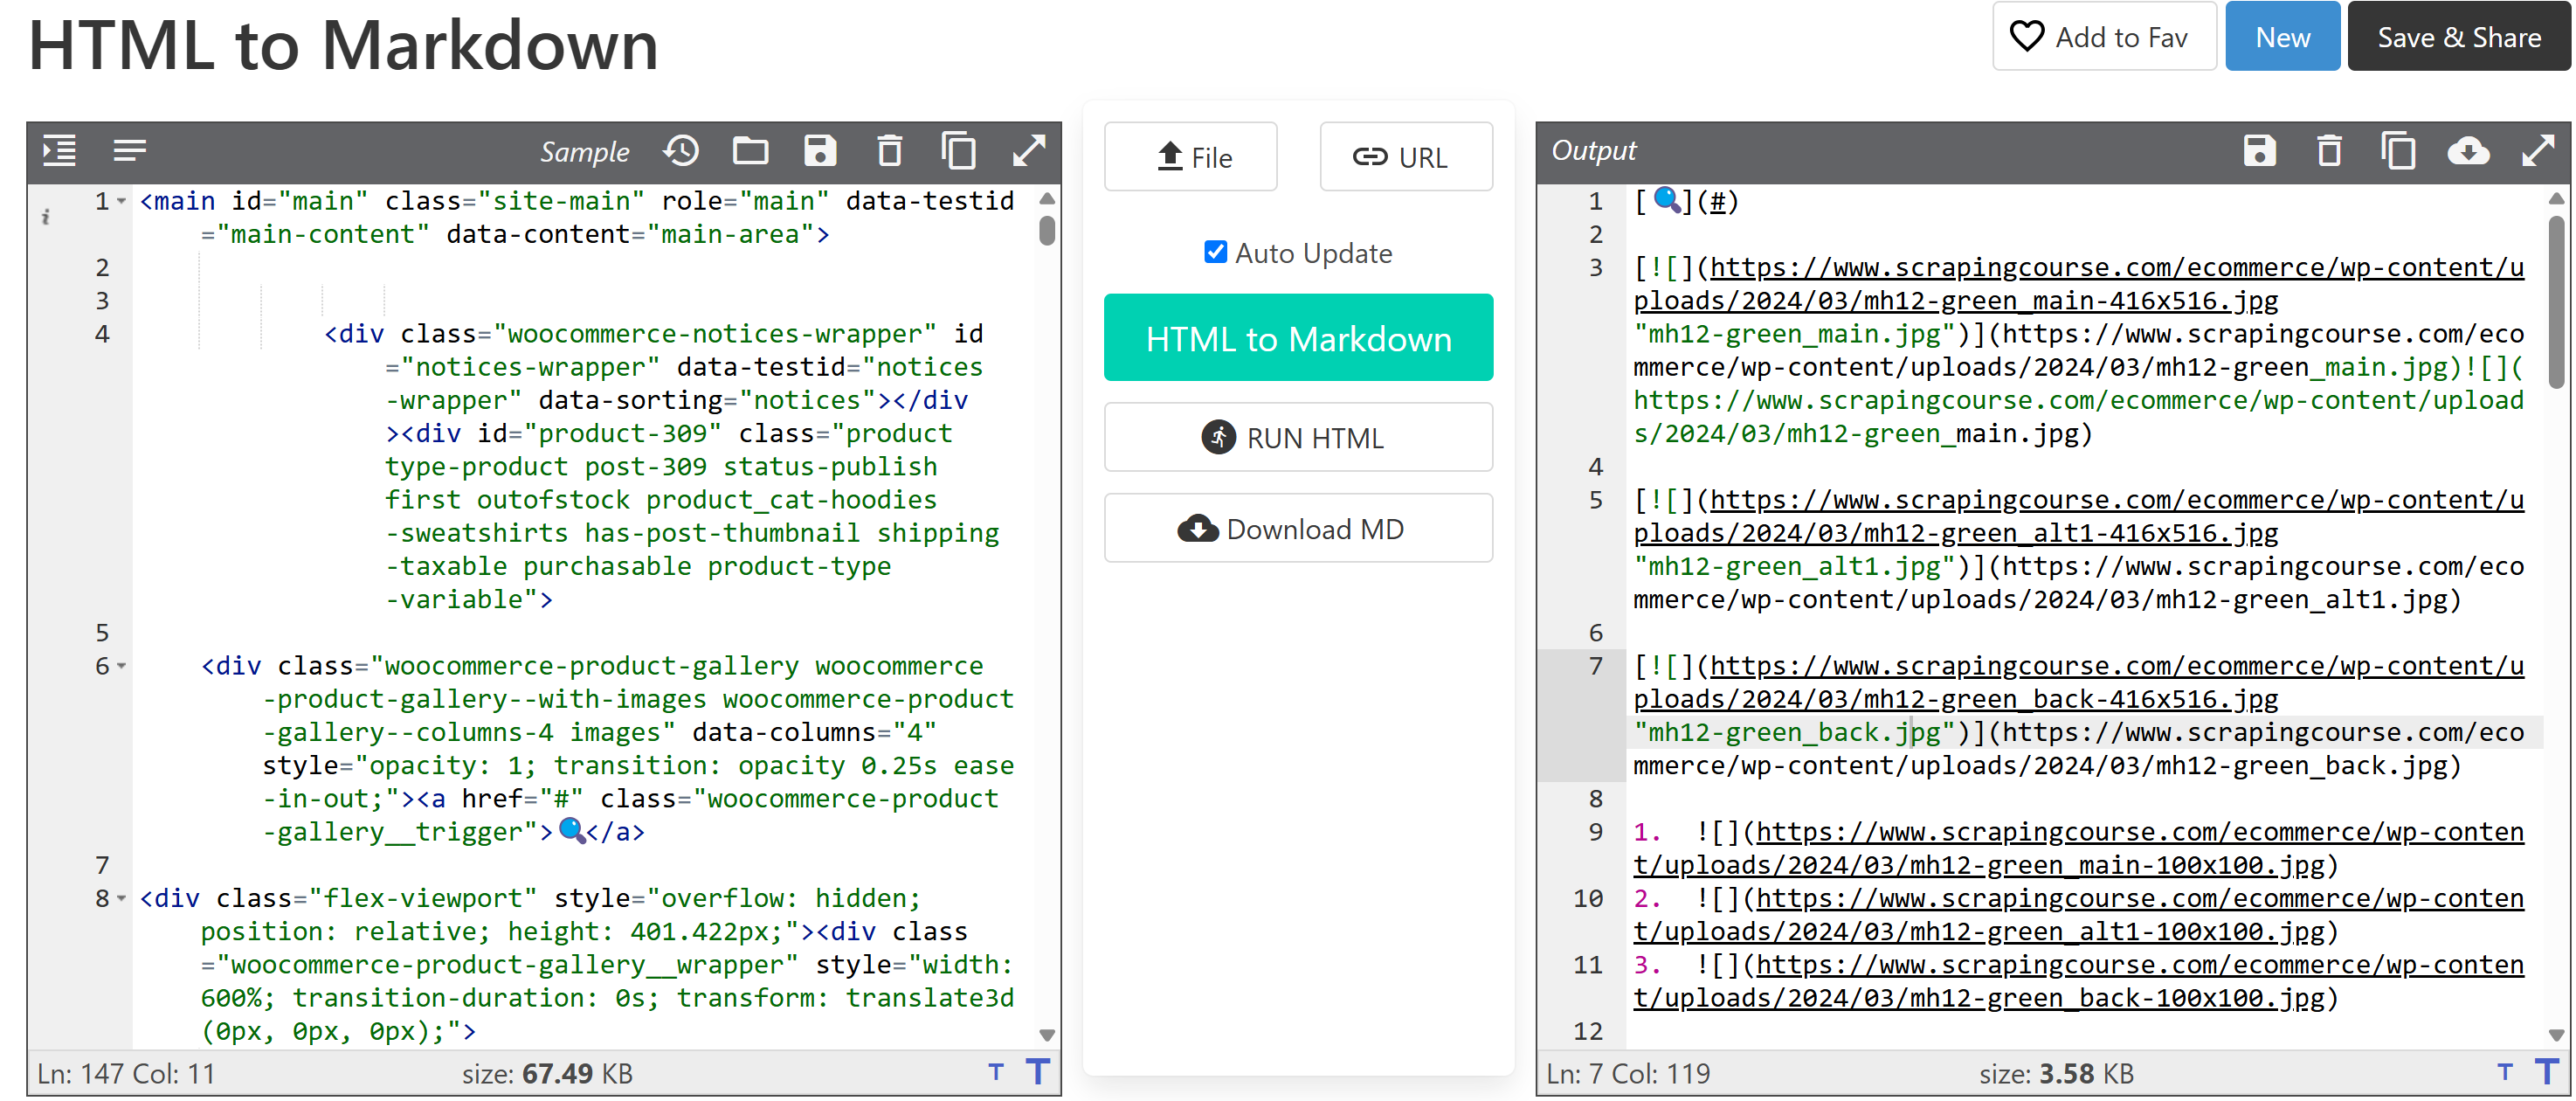Click the Sample menu item

click(584, 151)
